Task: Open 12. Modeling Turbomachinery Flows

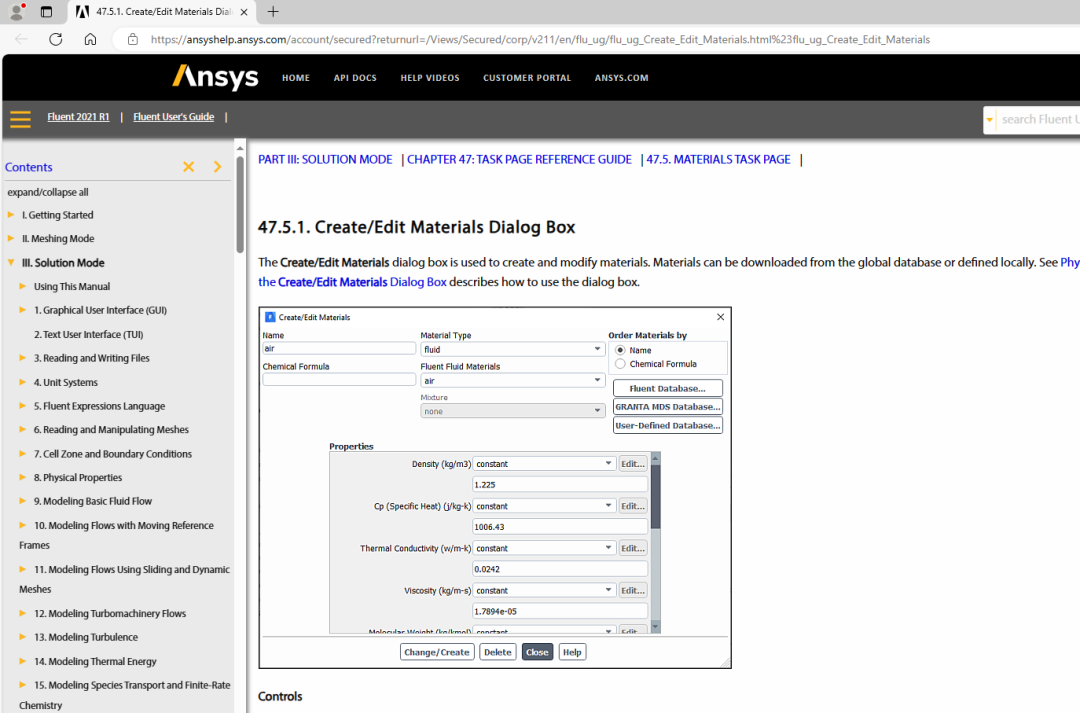Action: point(110,613)
